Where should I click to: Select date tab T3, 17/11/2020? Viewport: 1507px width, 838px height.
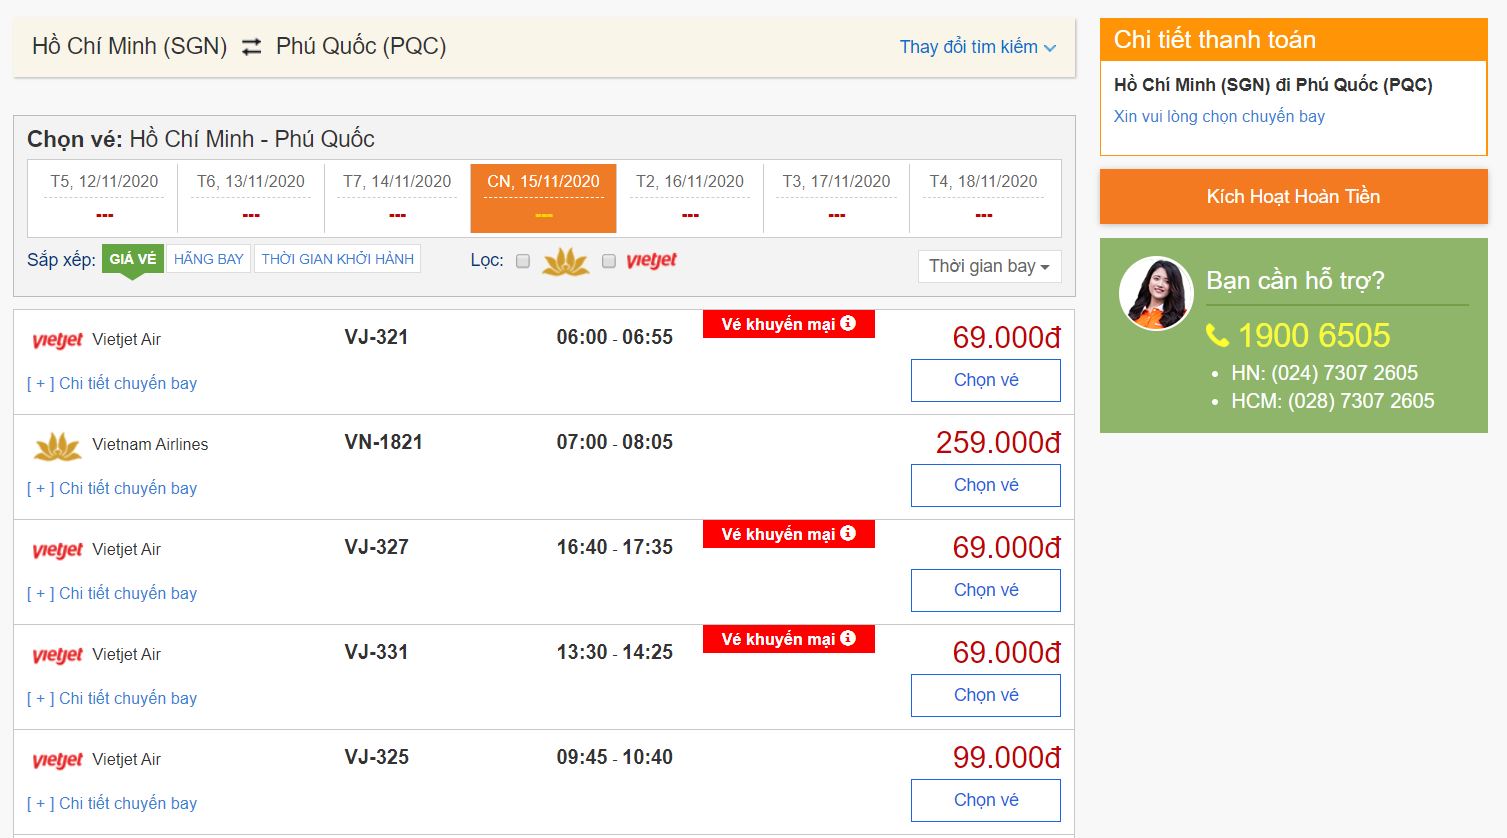[836, 197]
